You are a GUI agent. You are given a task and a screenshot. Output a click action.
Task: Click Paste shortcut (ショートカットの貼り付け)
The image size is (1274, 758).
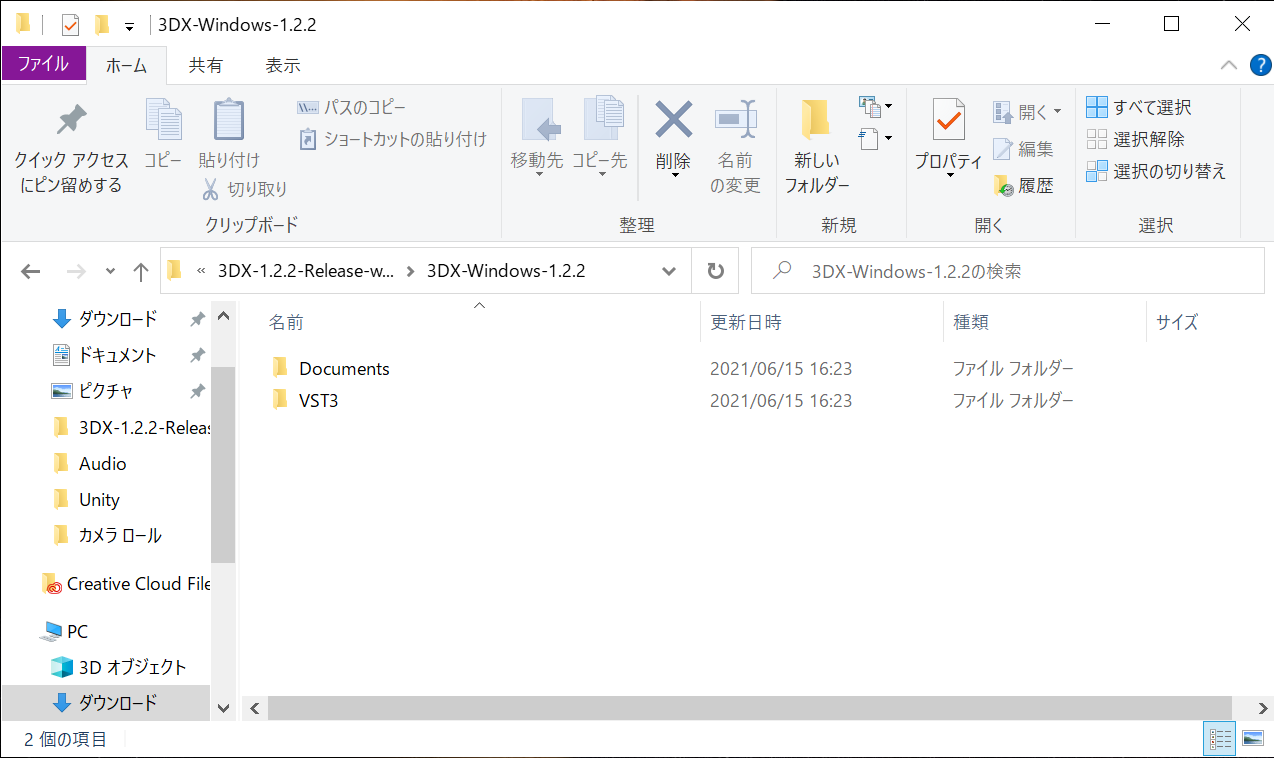[x=392, y=139]
